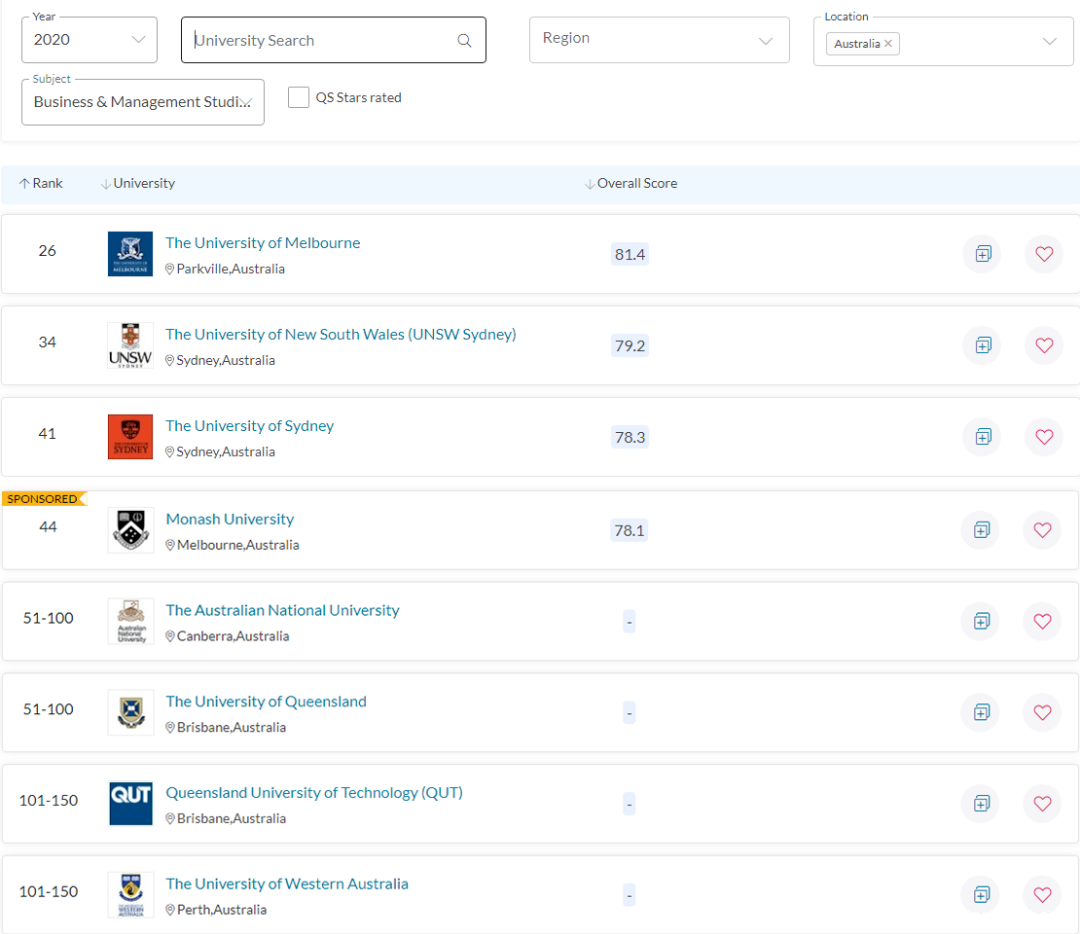
Task: Open University of New South Wales link
Action: coord(340,334)
